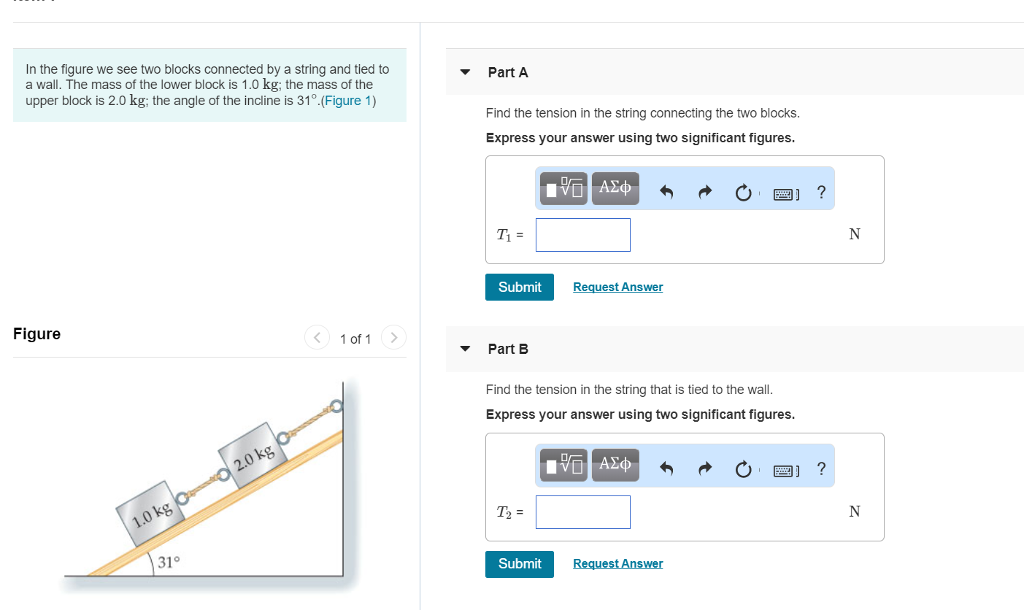Click the undo arrow in Part A toolbar

point(666,189)
